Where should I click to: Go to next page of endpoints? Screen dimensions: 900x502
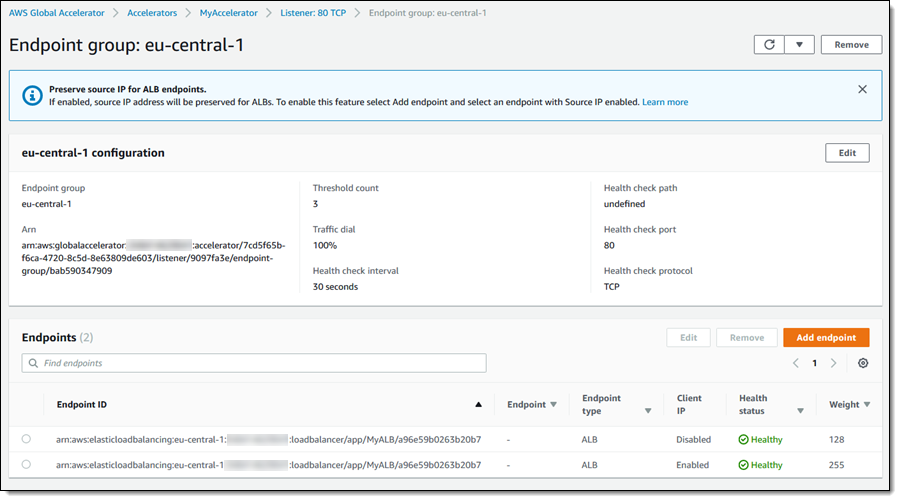point(833,363)
